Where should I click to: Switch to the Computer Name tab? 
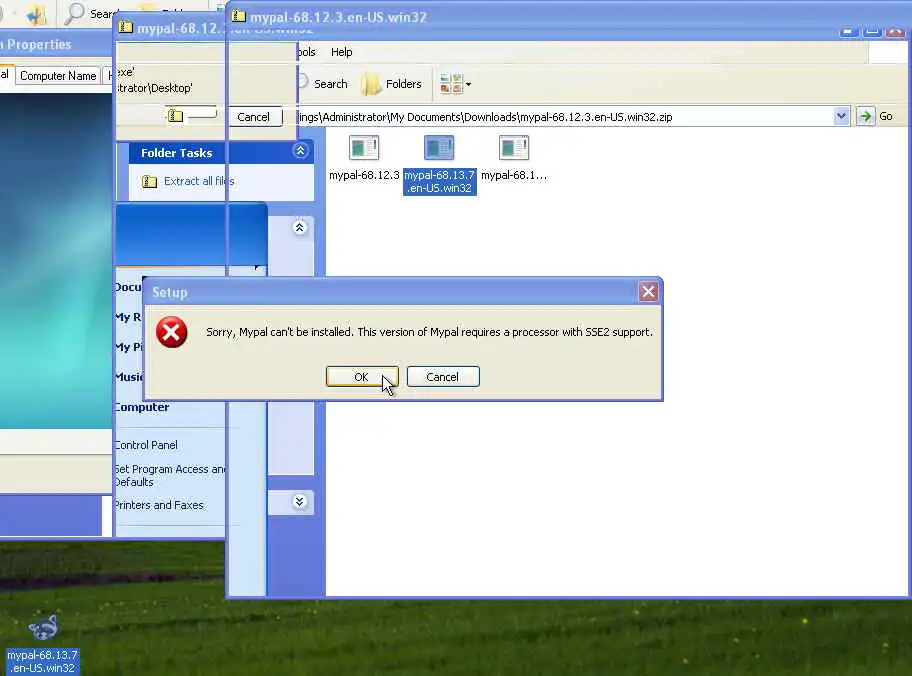58,76
